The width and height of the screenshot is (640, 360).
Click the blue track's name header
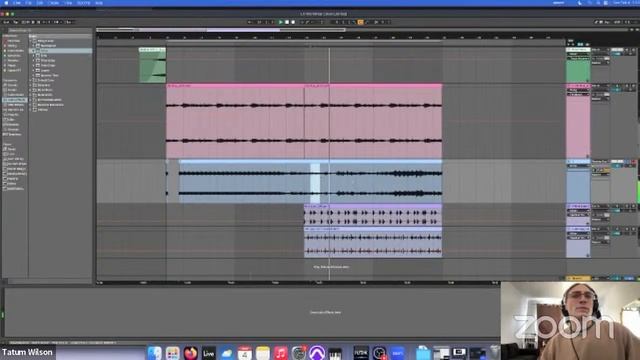[578, 162]
